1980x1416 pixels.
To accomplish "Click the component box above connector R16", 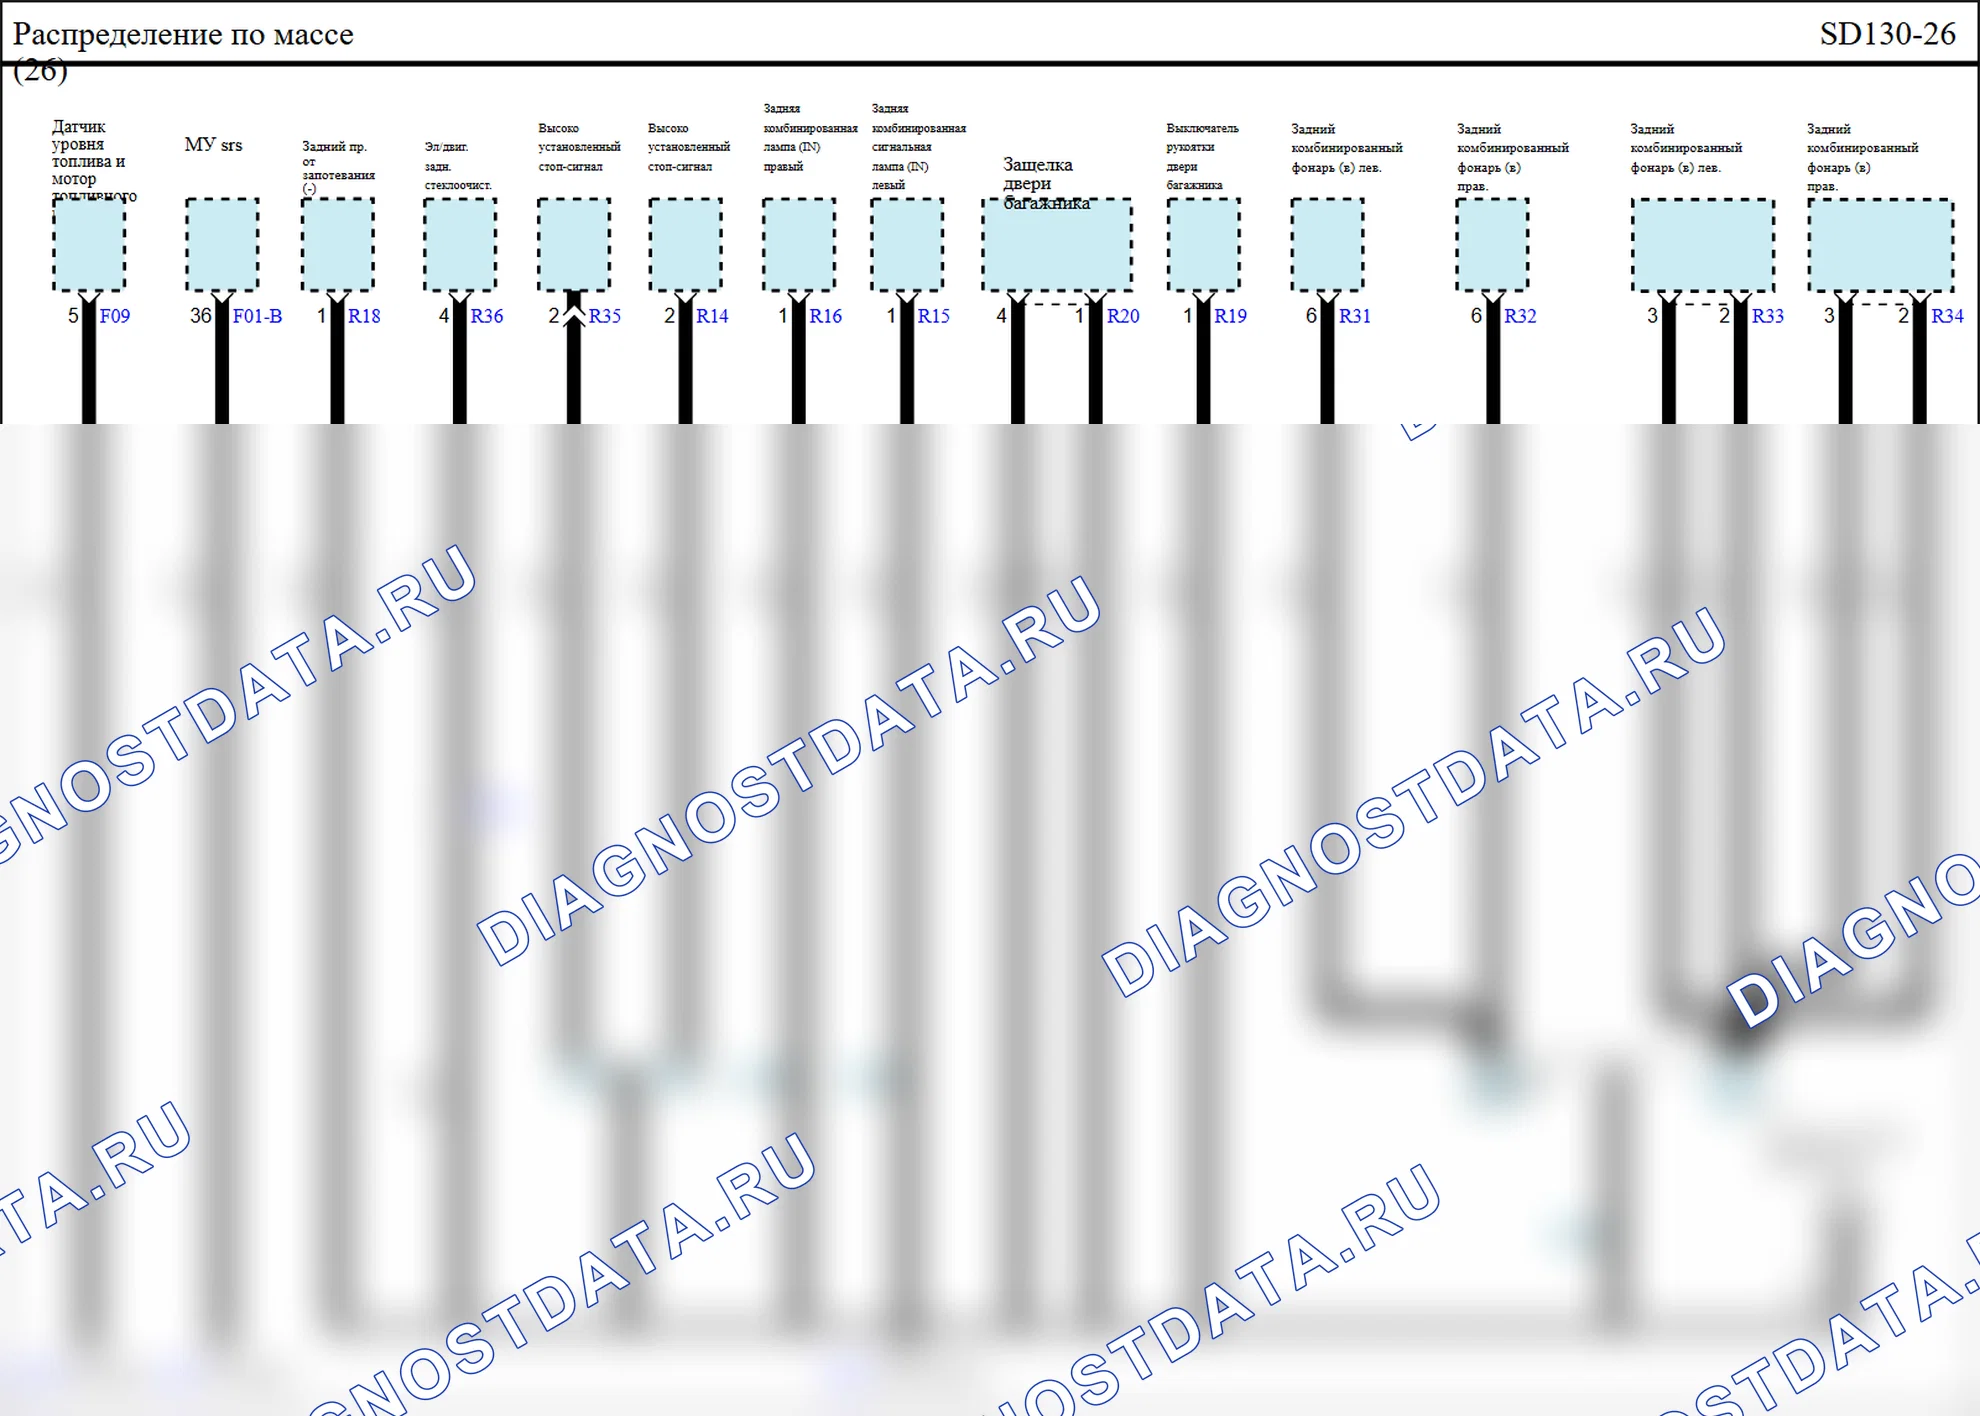I will click(x=799, y=245).
